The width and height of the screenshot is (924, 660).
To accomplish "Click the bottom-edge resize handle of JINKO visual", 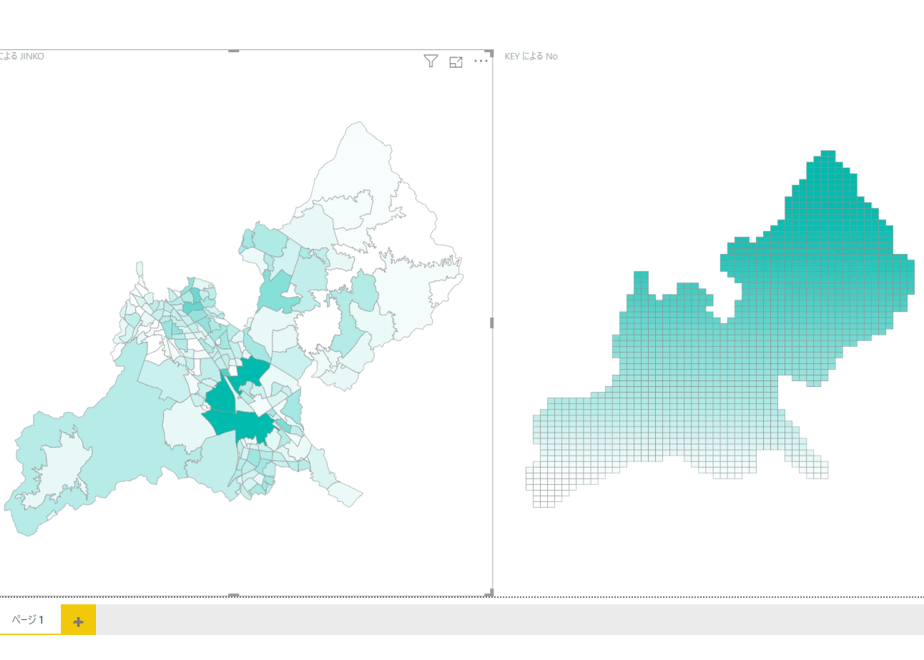I will tap(233, 595).
